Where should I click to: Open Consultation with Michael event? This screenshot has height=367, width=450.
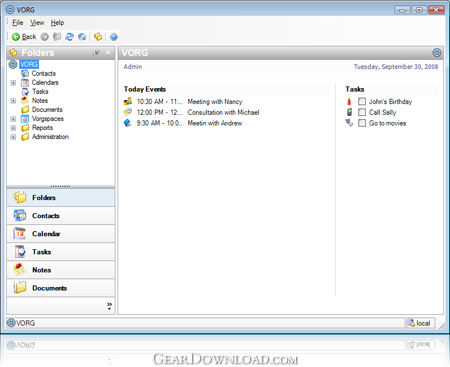pyautogui.click(x=223, y=112)
